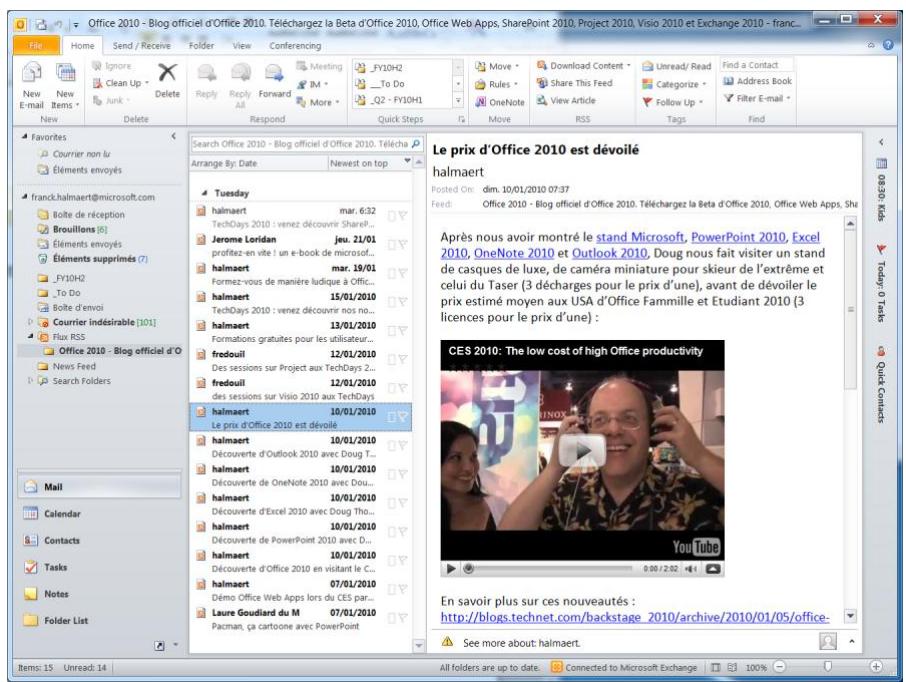The width and height of the screenshot is (906, 682).
Task: Click the Meeting reply icon
Action: point(301,66)
